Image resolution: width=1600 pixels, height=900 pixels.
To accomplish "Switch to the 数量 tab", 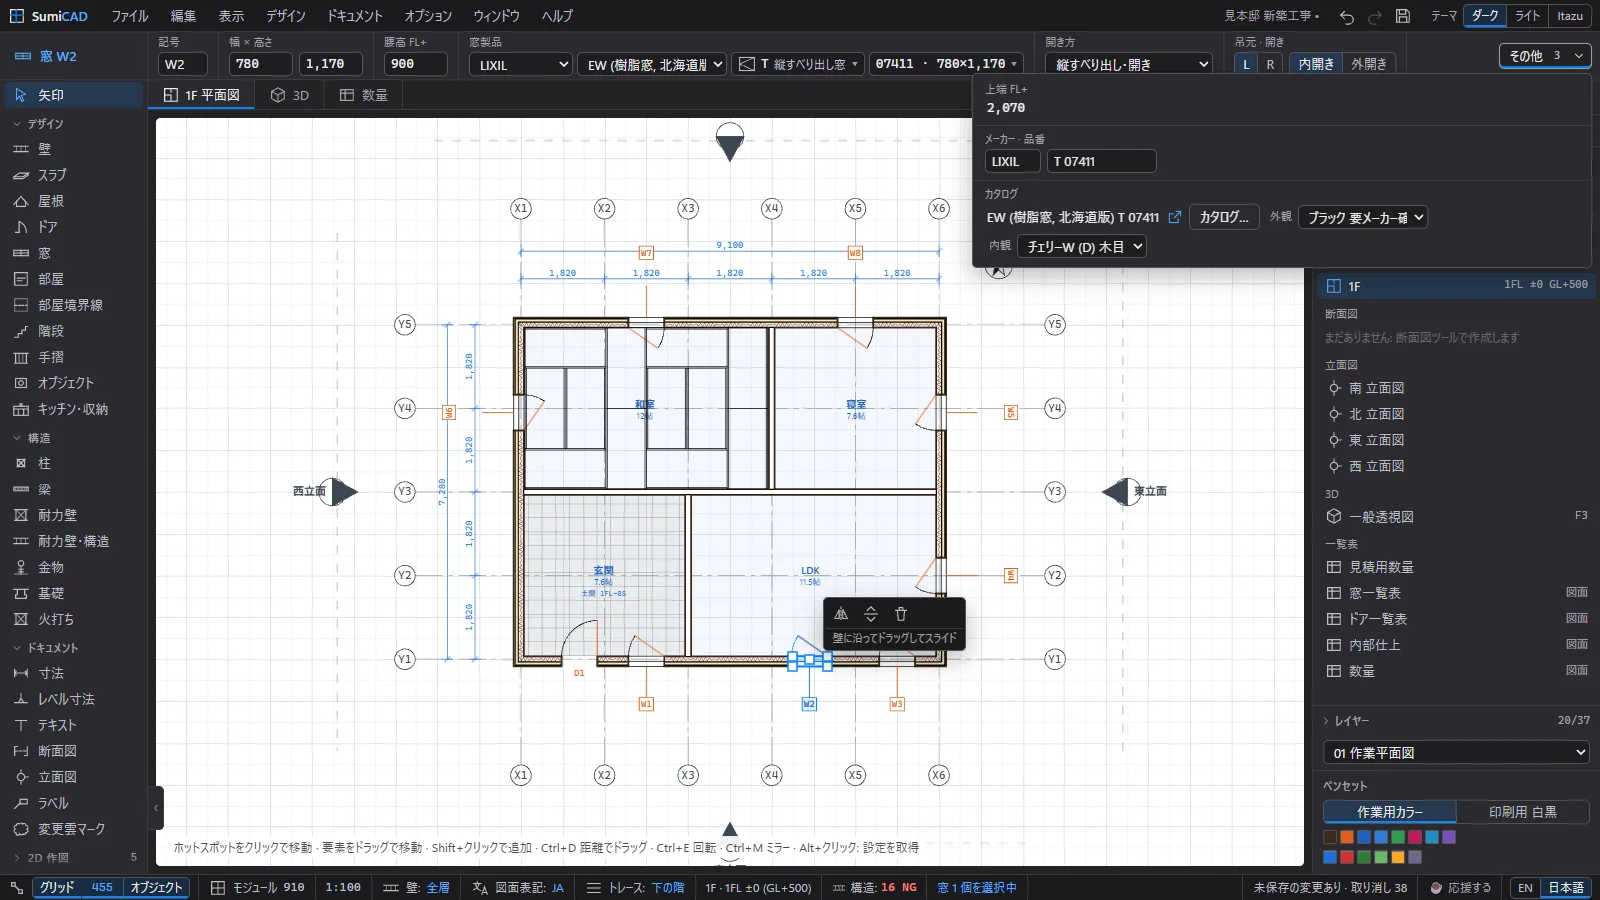I will point(363,95).
